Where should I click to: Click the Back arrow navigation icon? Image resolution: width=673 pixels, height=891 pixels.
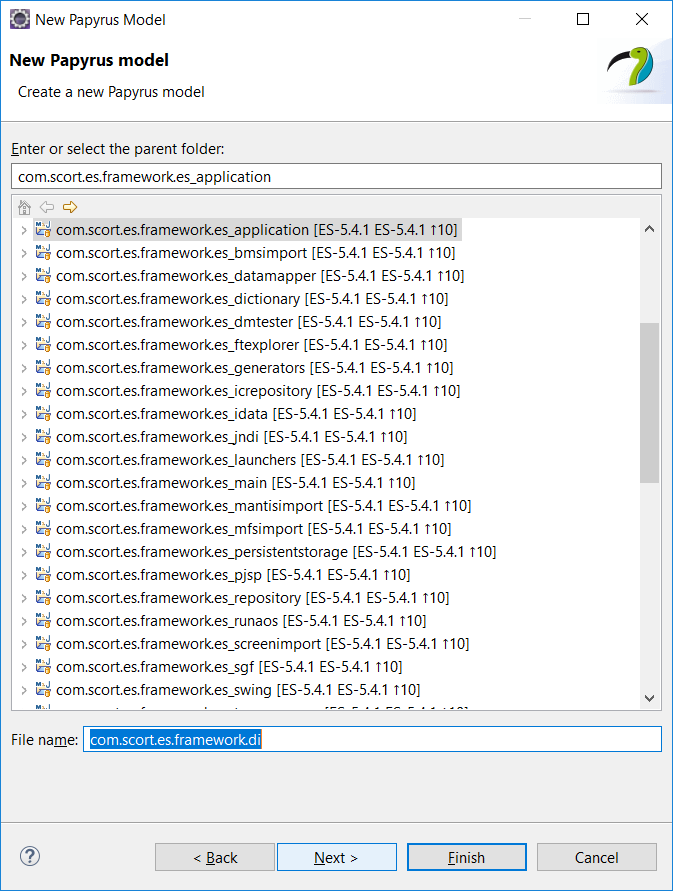click(x=47, y=207)
